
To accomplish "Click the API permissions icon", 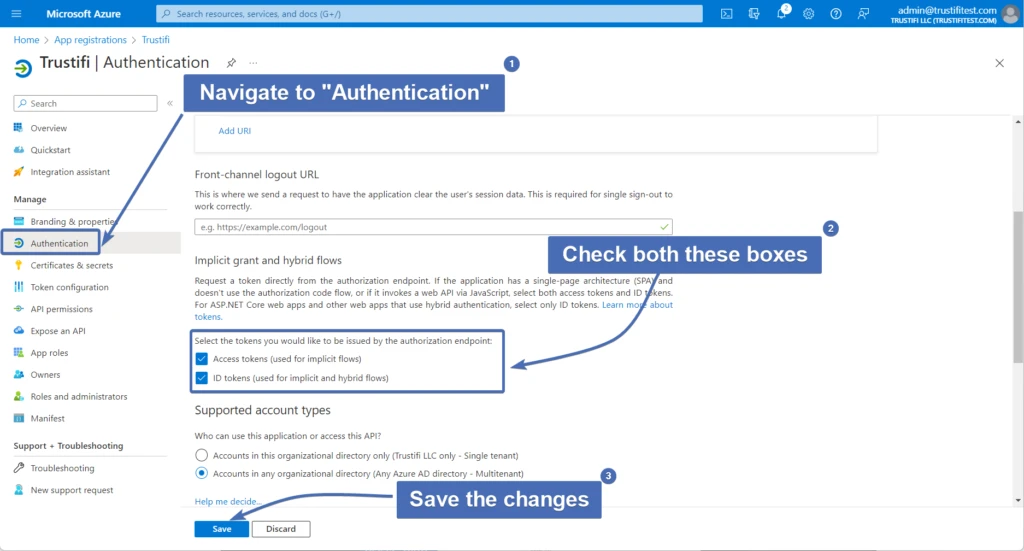I will coord(18,309).
